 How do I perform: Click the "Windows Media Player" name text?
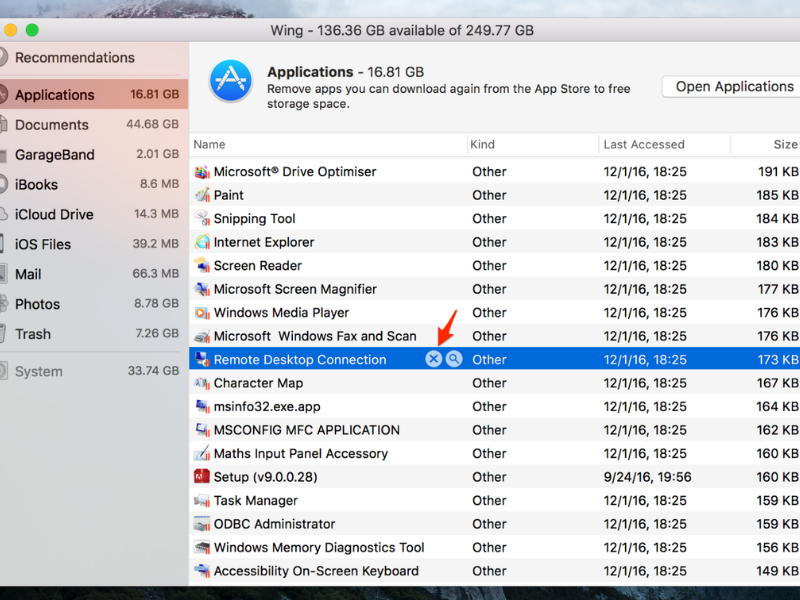pos(281,313)
